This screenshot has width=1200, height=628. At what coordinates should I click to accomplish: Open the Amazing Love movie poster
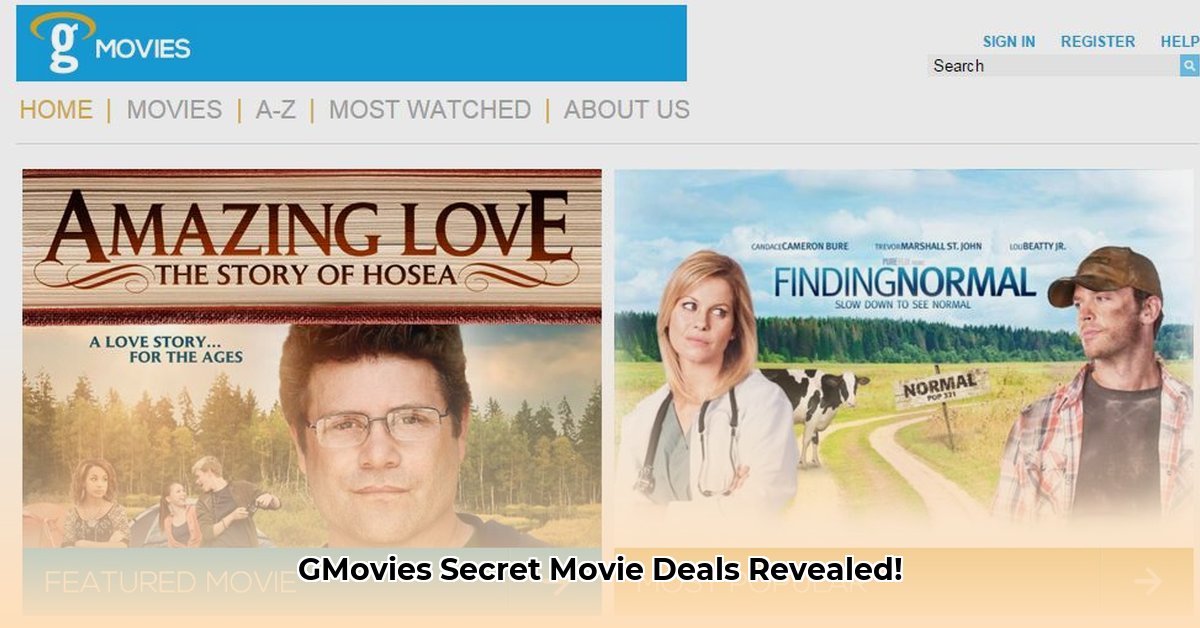(x=312, y=358)
